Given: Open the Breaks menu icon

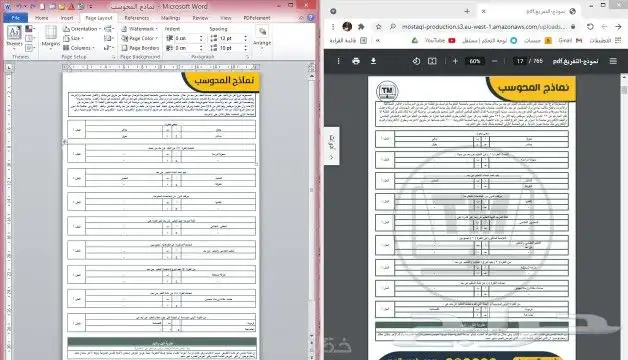Looking at the screenshot, I should click(108, 29).
